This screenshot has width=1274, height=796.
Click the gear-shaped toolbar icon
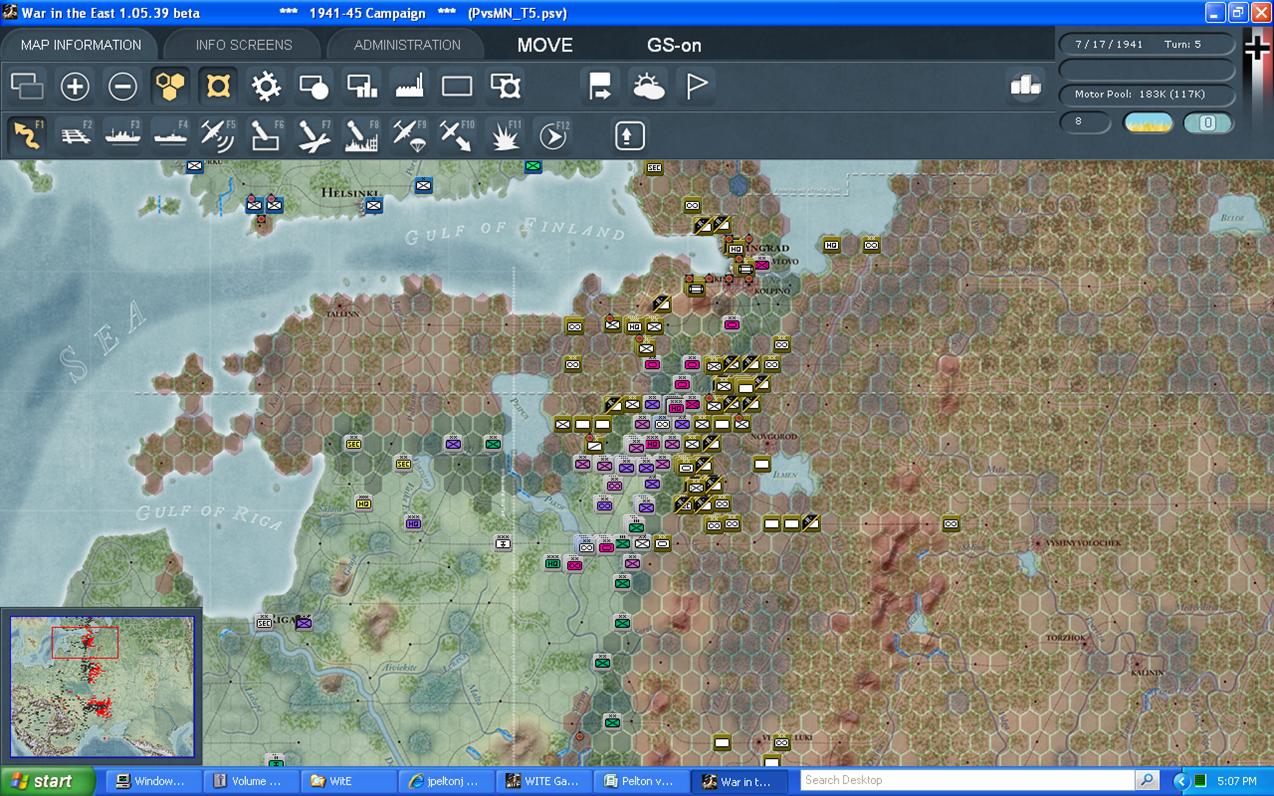pyautogui.click(x=266, y=86)
